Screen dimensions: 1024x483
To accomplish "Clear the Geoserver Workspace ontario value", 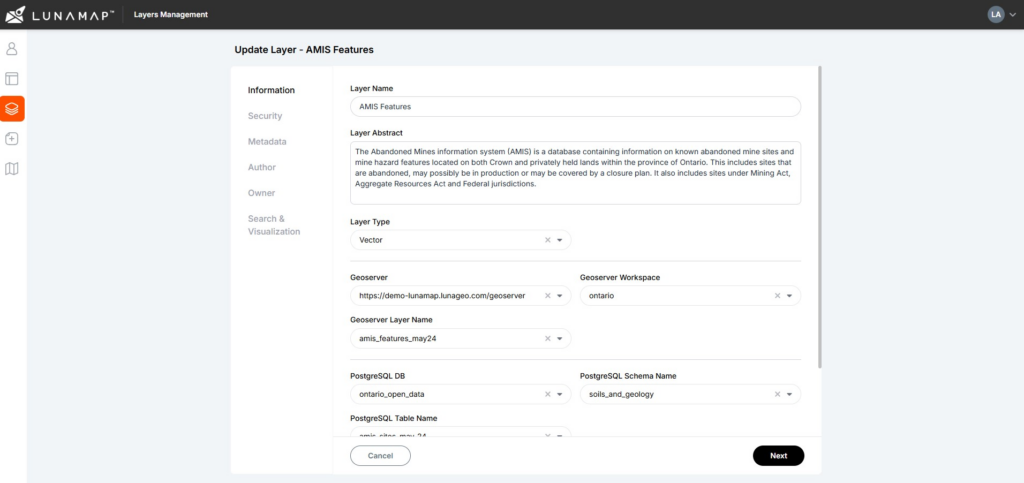I will click(777, 296).
